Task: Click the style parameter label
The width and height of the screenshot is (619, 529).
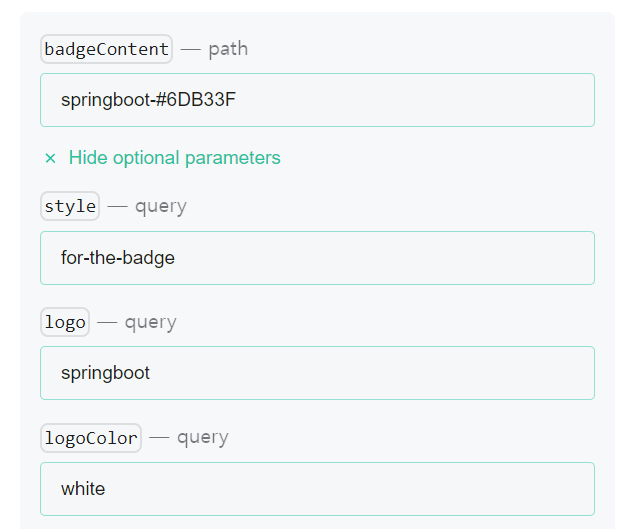Action: 70,207
